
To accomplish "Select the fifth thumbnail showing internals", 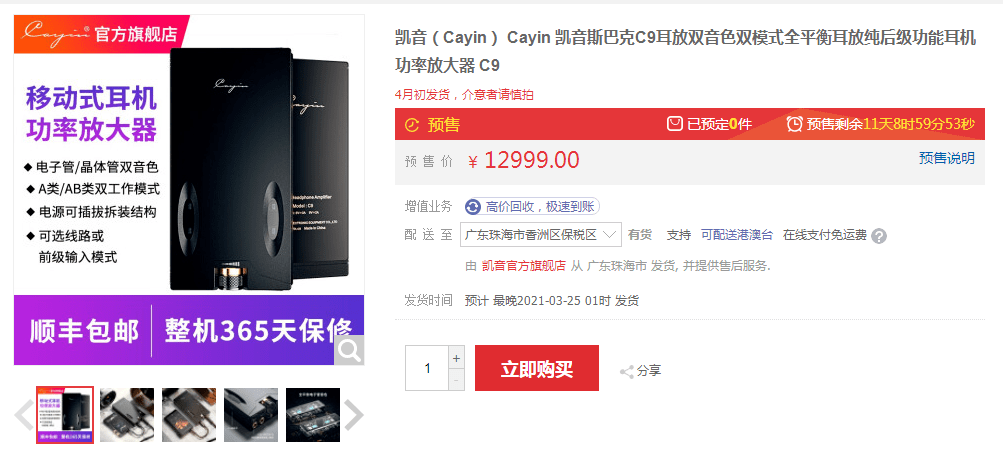I will point(313,415).
